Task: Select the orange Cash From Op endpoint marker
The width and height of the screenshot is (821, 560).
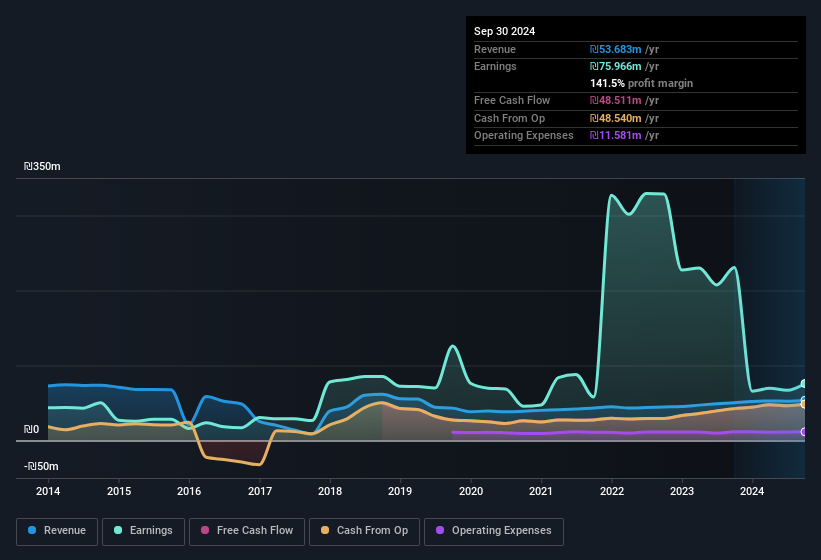Action: [804, 405]
